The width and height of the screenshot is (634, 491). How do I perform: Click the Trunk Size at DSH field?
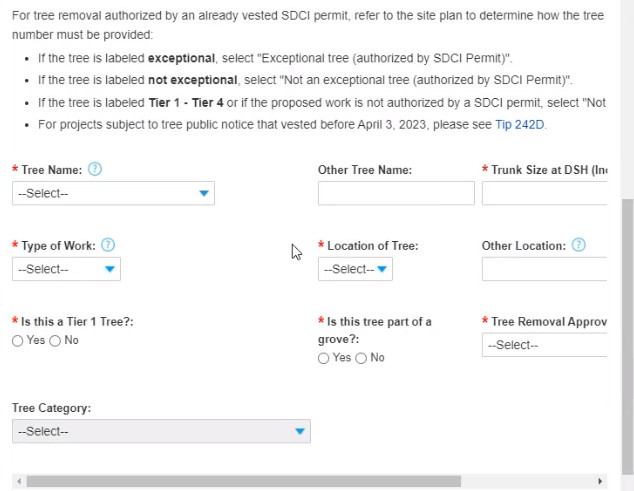(x=544, y=193)
